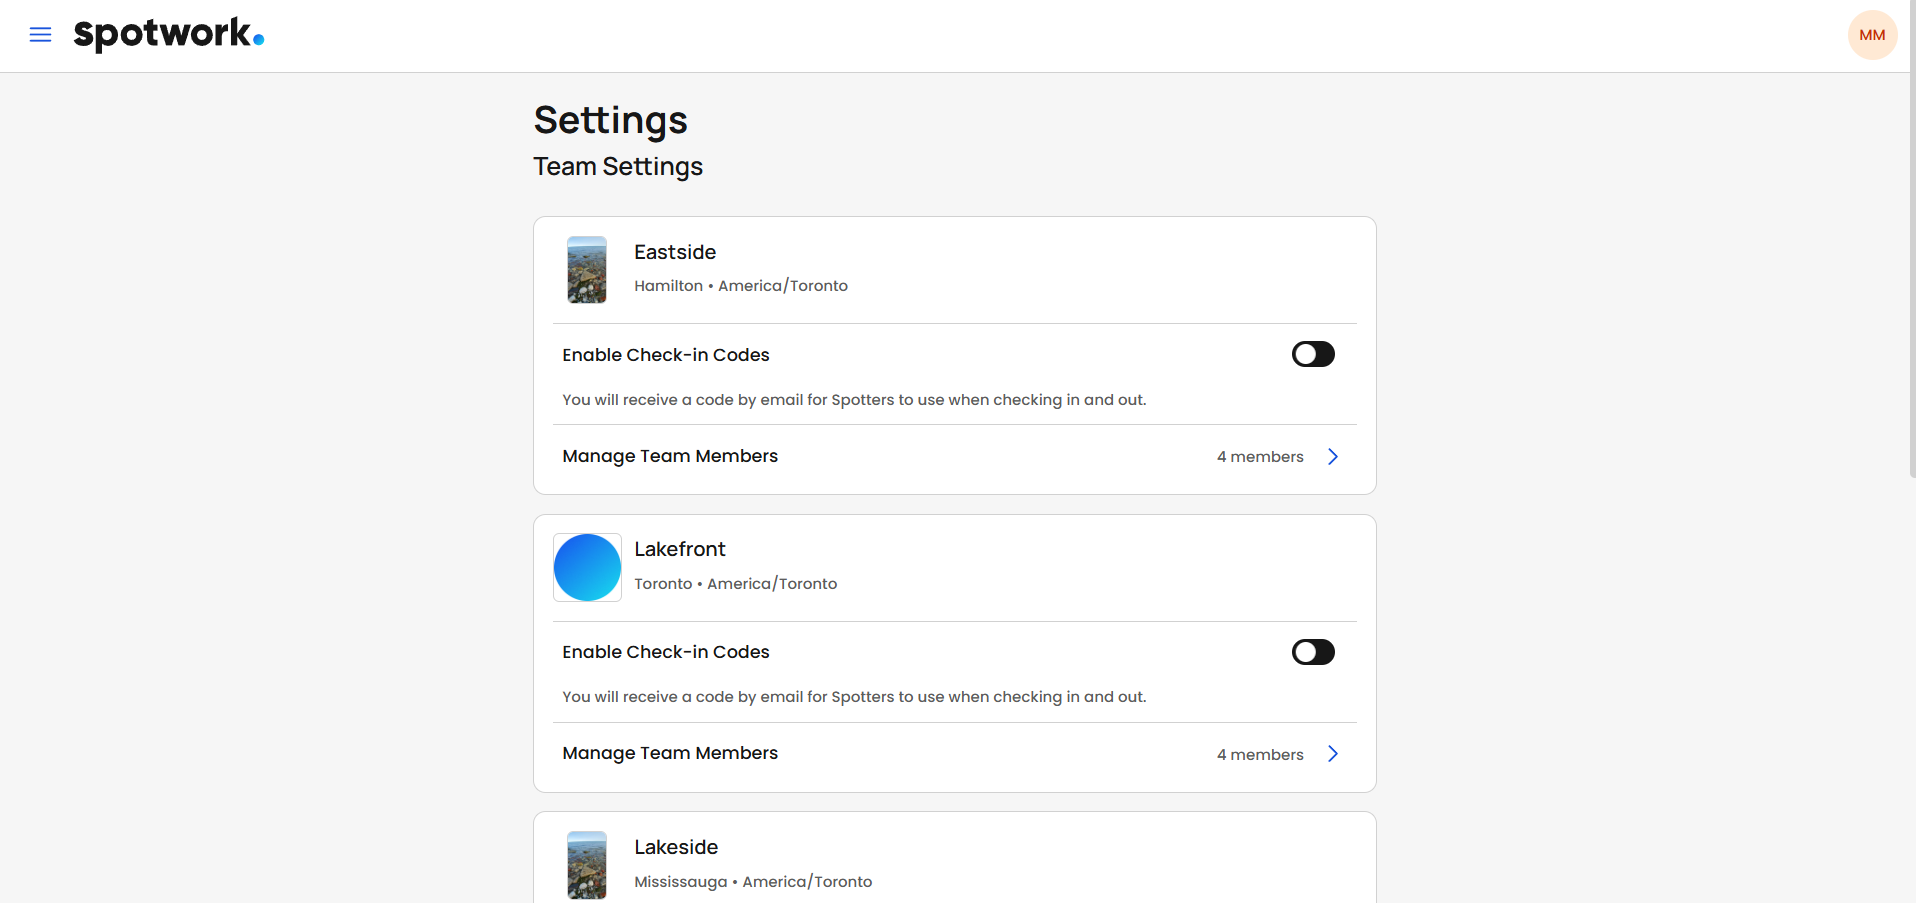Screen dimensions: 1916x903
Task: Click the Lakeside team photo thumbnail
Action: [587, 865]
